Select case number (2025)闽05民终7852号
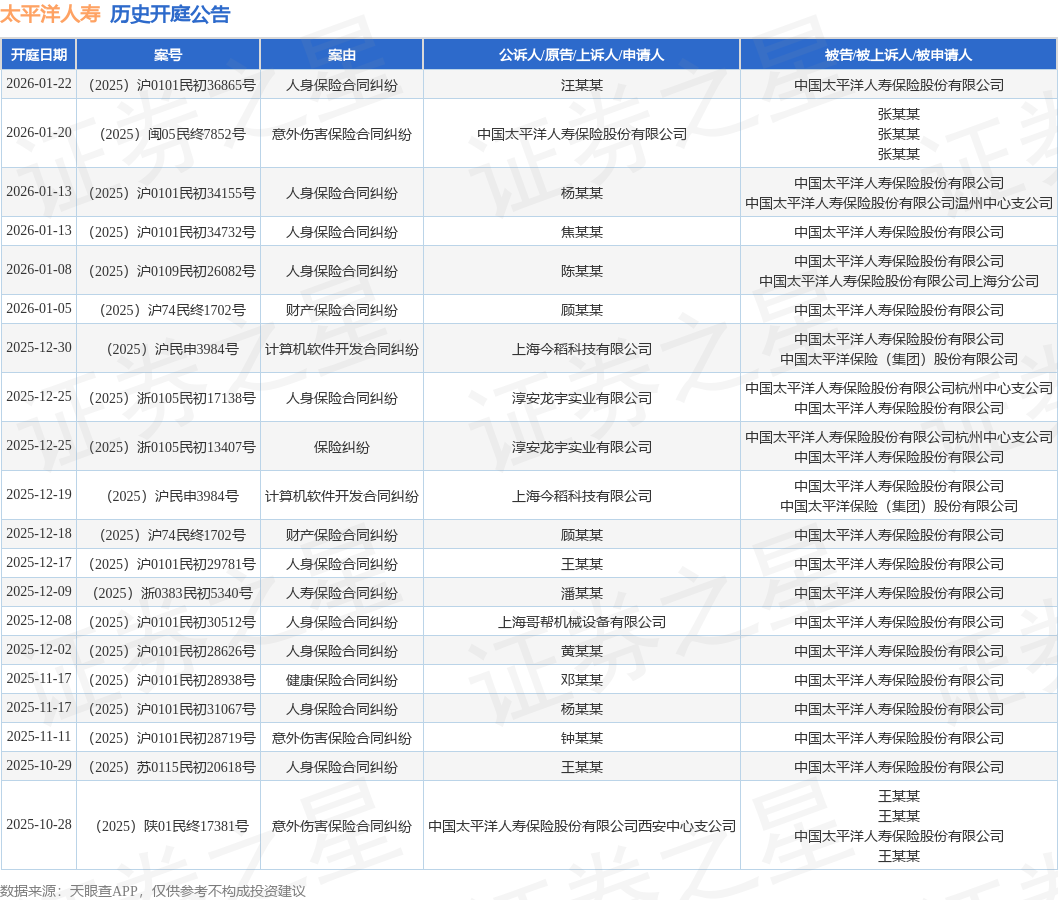This screenshot has width=1058, height=900. [x=172, y=134]
